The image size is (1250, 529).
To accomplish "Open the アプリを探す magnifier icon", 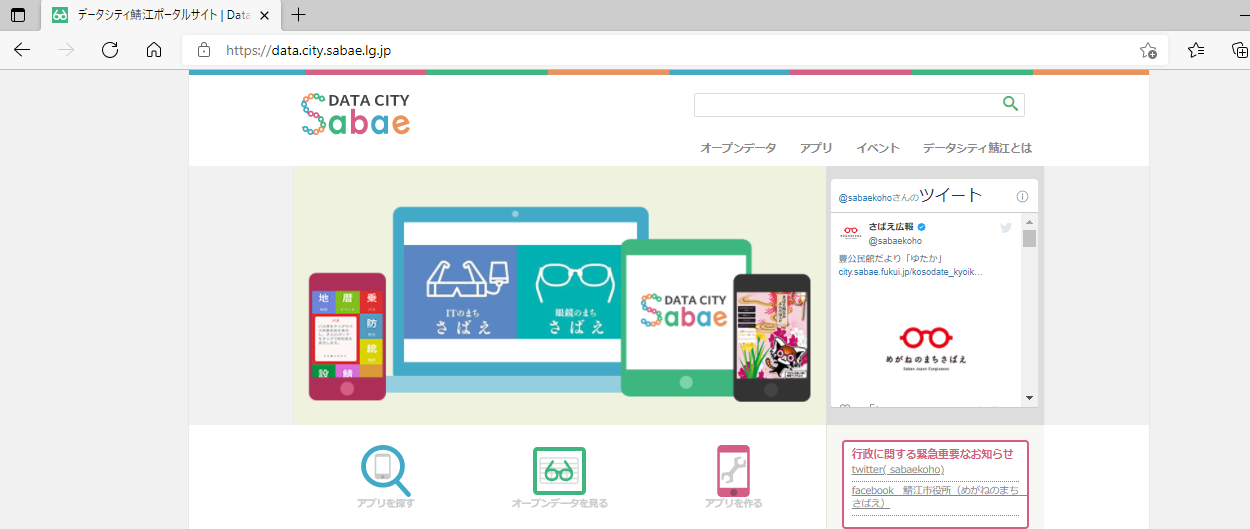I will [x=385, y=470].
